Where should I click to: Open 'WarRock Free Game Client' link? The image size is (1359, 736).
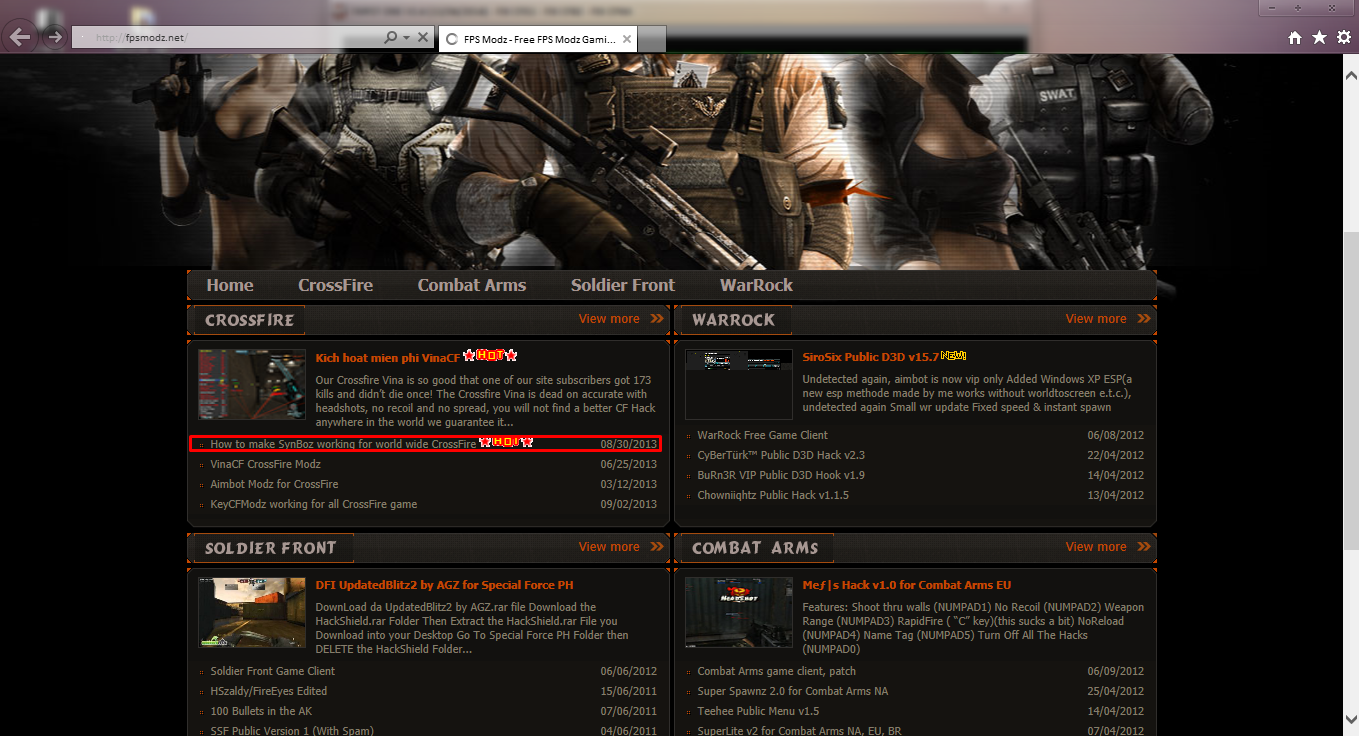[x=762, y=435]
